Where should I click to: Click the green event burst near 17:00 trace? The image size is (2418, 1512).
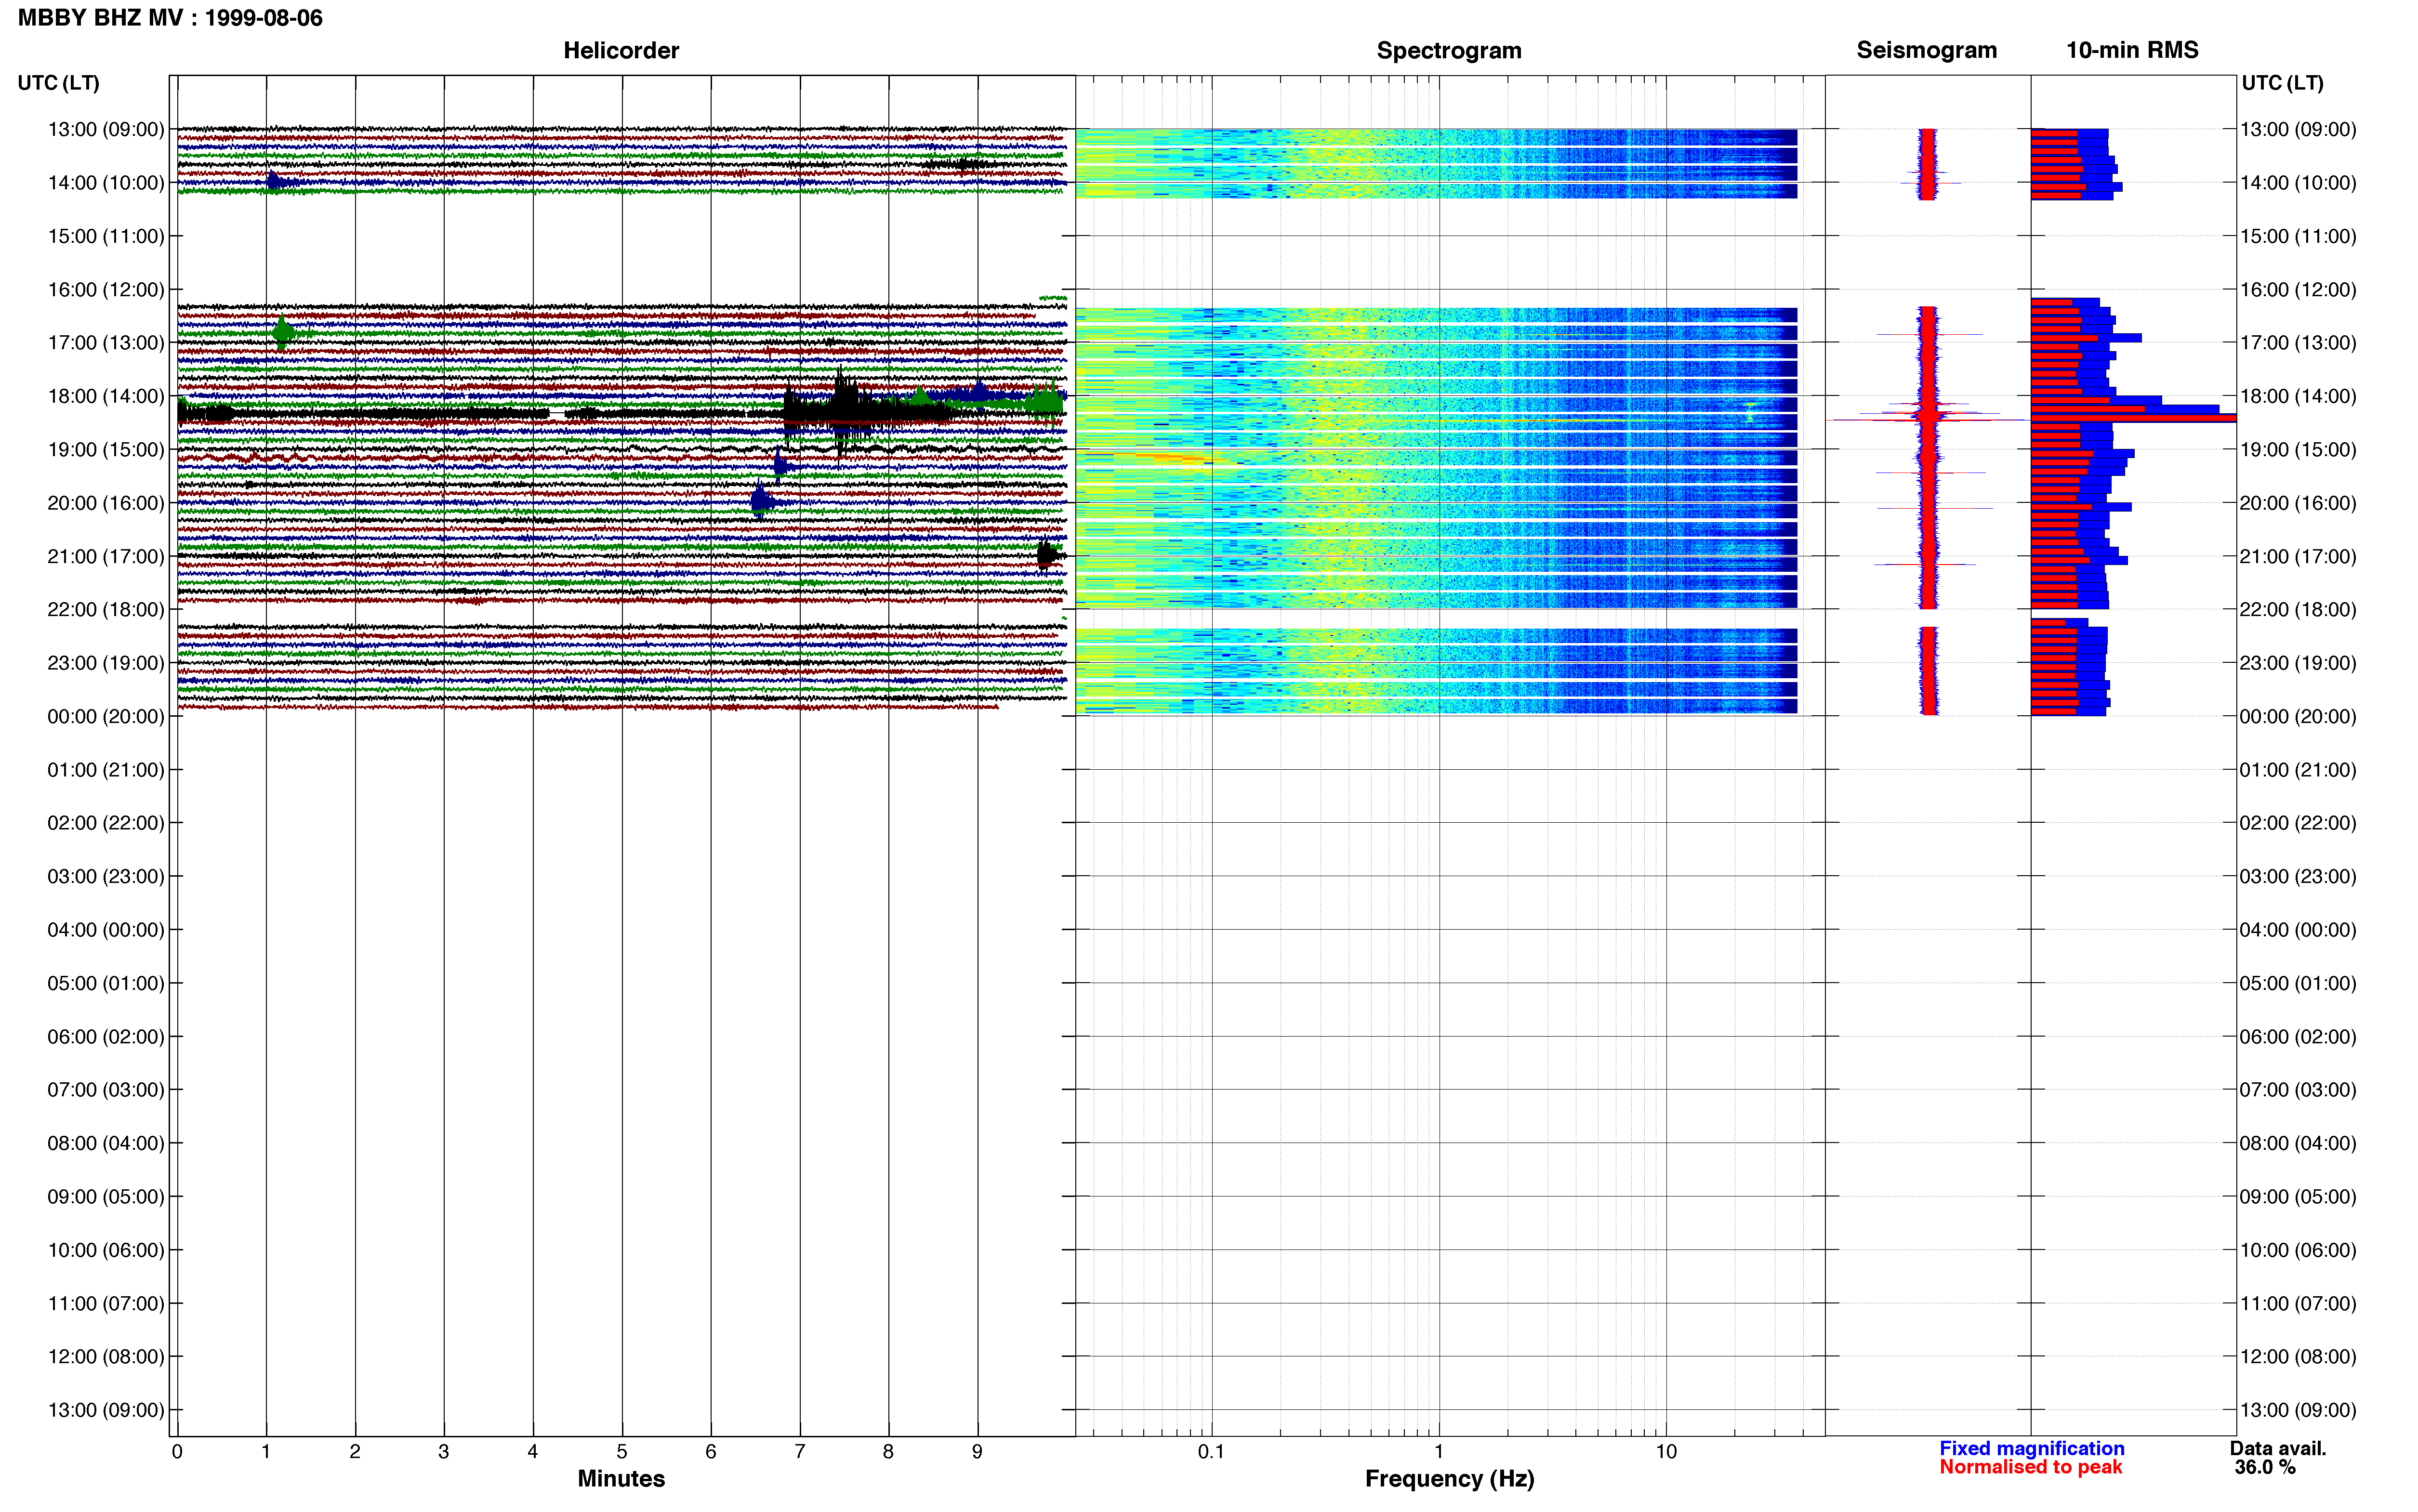click(x=284, y=332)
